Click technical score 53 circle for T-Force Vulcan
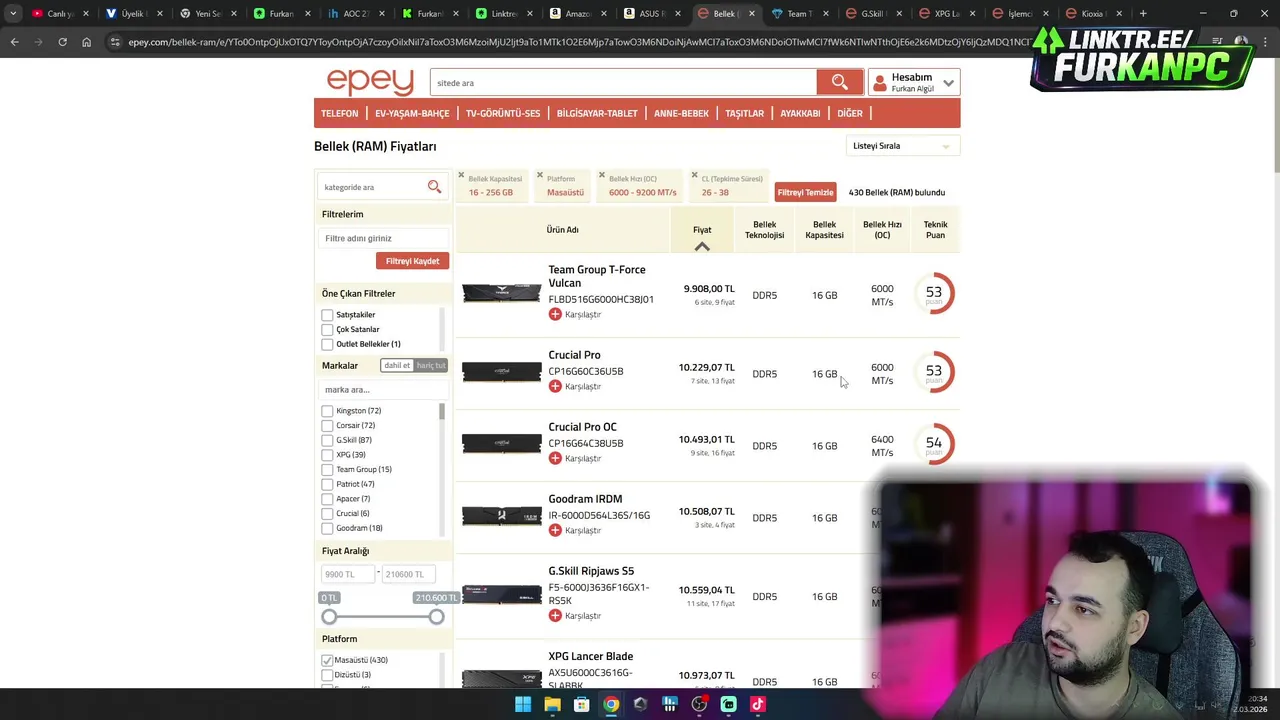The image size is (1280, 720). point(934,293)
